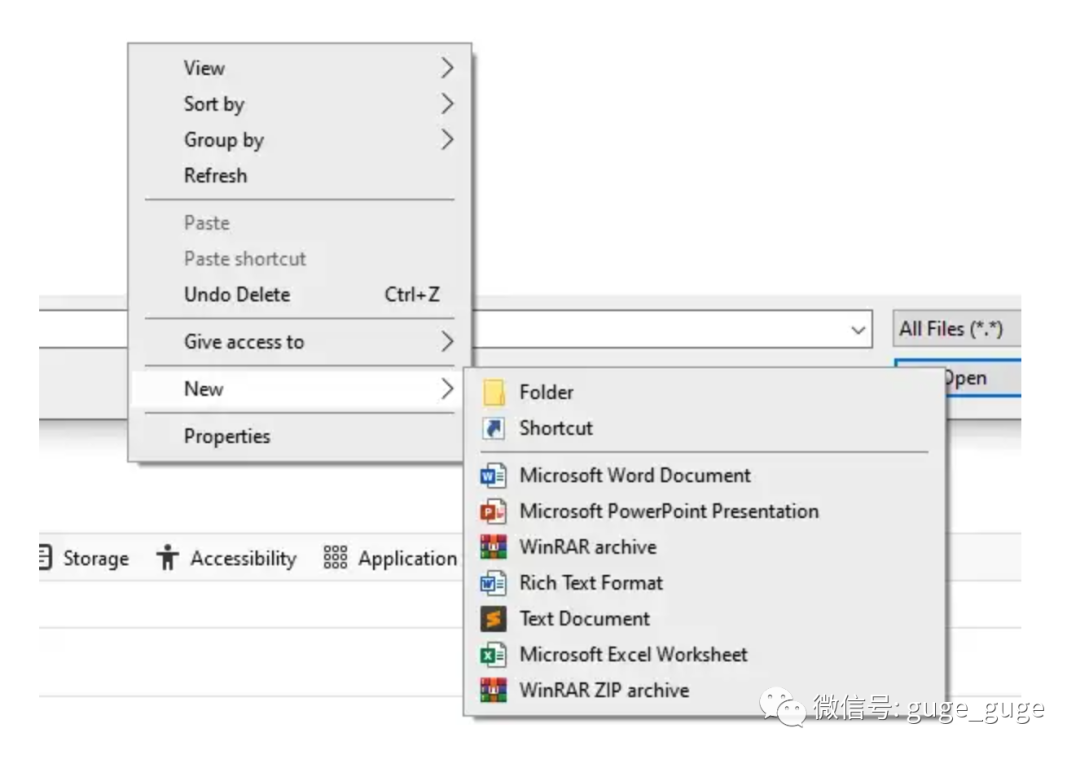This screenshot has height=759, width=1080.
Task: Create a new Folder
Action: (x=705, y=393)
